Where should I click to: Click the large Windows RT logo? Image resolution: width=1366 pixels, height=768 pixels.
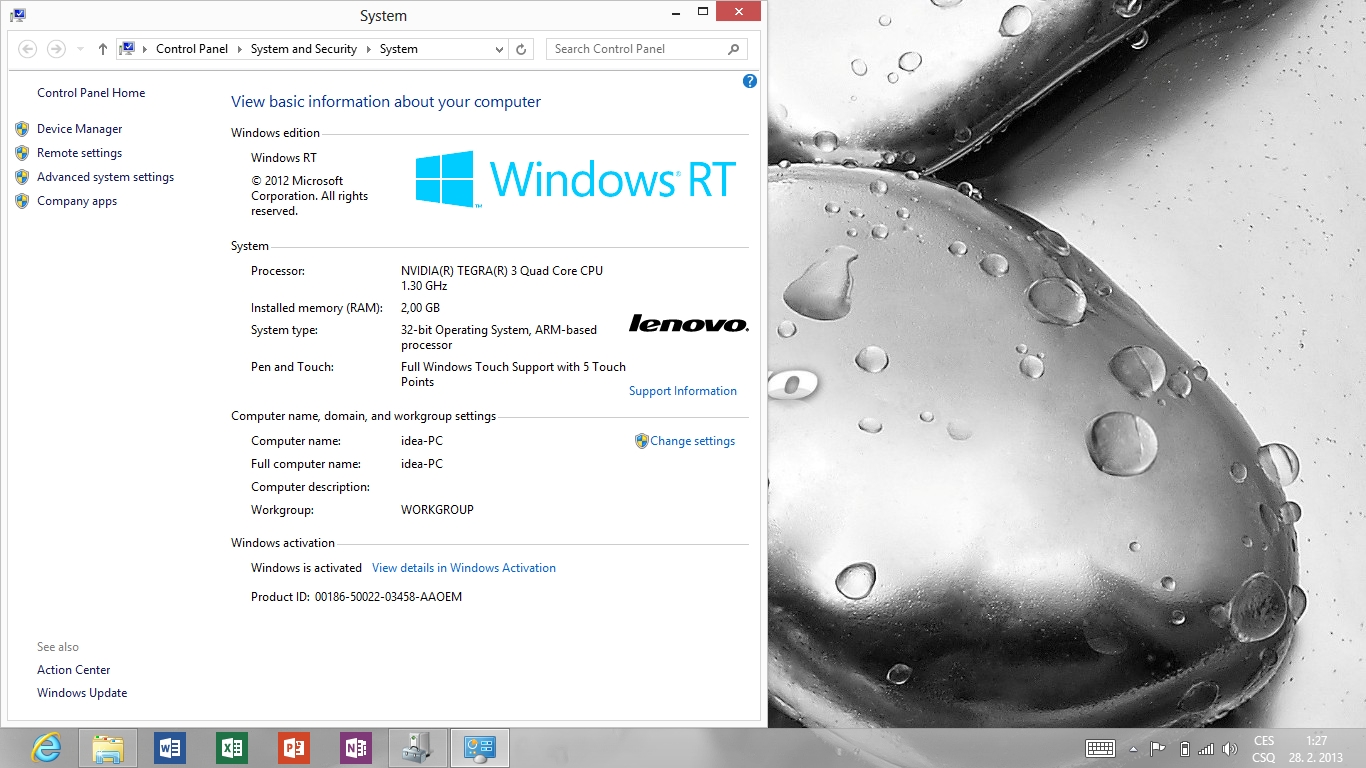tap(576, 179)
